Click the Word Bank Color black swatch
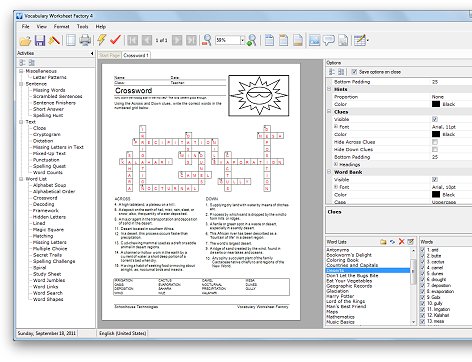Viewport: 472px width, 362px height. [x=436, y=194]
